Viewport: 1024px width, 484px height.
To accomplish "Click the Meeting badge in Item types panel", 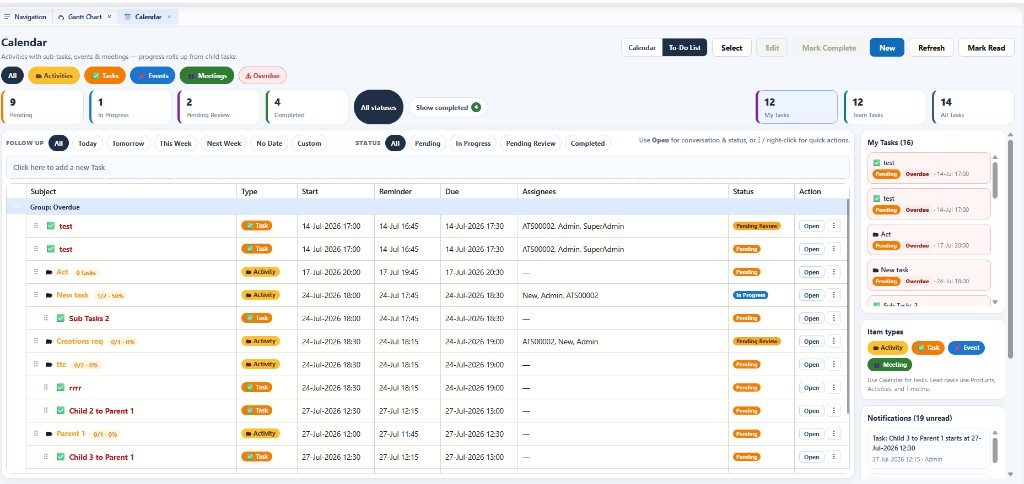I will [x=891, y=364].
